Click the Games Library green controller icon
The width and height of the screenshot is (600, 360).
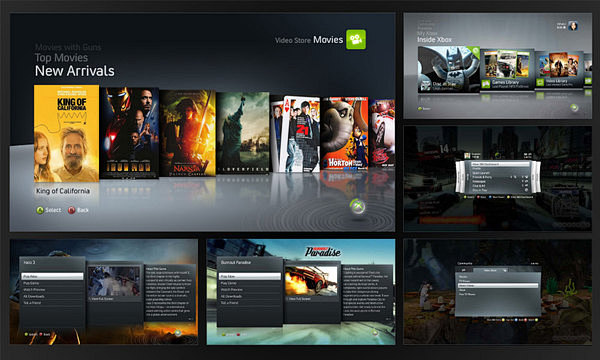point(486,84)
